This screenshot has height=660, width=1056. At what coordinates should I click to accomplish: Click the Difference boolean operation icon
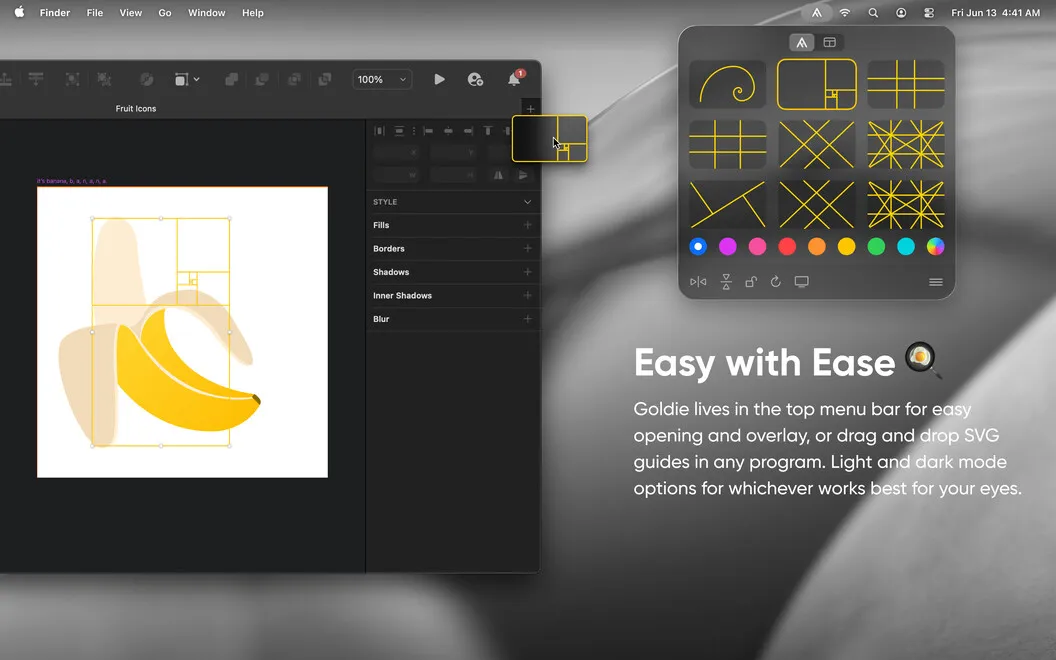(325, 79)
